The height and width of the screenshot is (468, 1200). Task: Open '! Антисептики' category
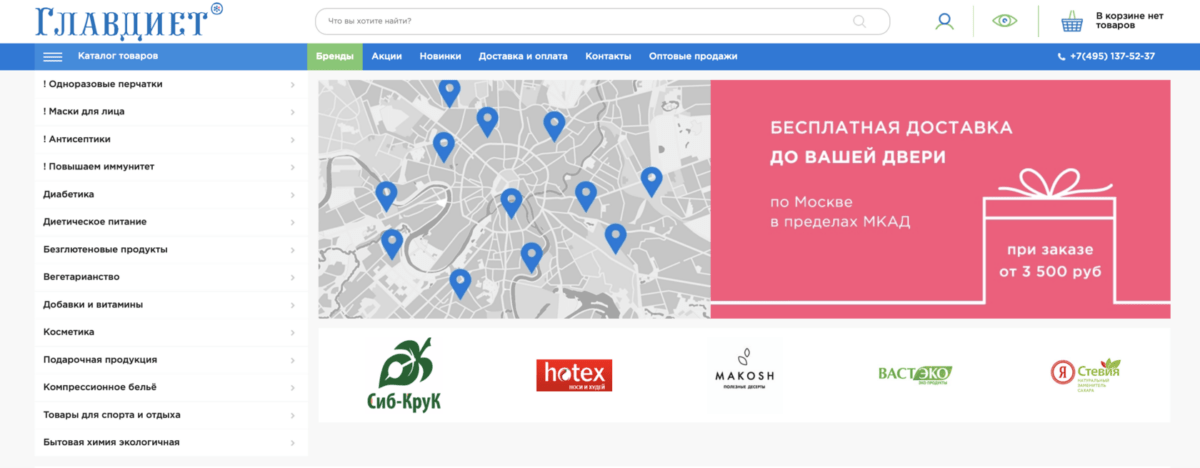pyautogui.click(x=170, y=139)
